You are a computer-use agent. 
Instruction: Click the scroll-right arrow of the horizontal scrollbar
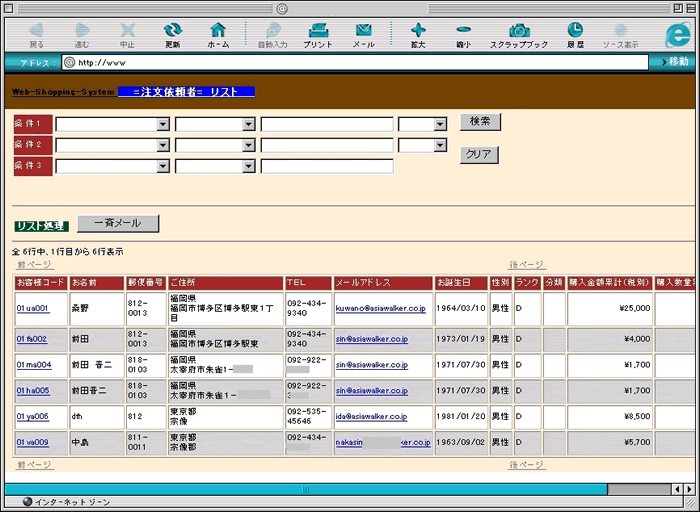(x=690, y=489)
